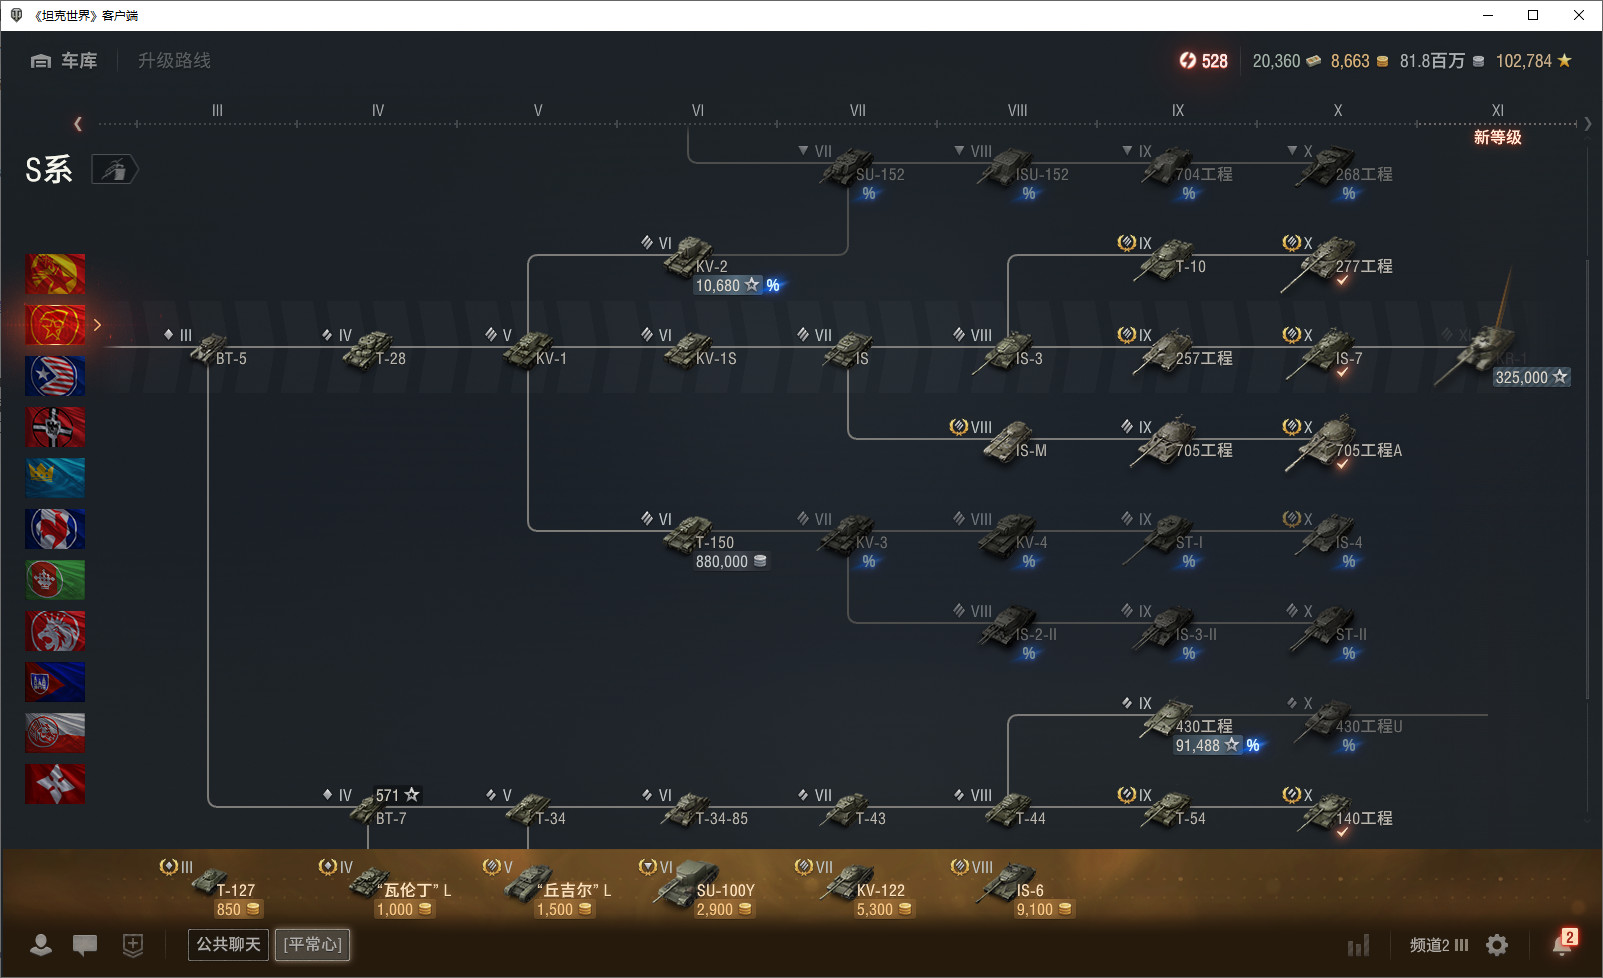Open the notifications bell with badge 2
Image resolution: width=1603 pixels, height=978 pixels.
click(1563, 943)
